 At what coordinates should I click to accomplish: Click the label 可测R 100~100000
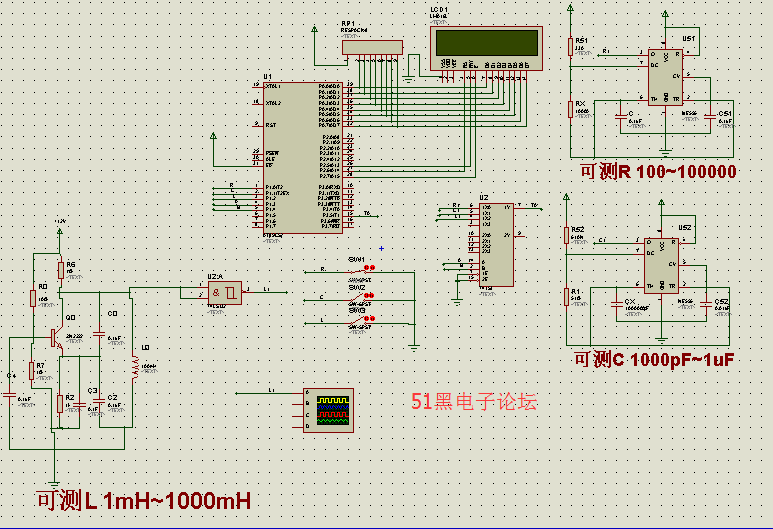pos(658,172)
